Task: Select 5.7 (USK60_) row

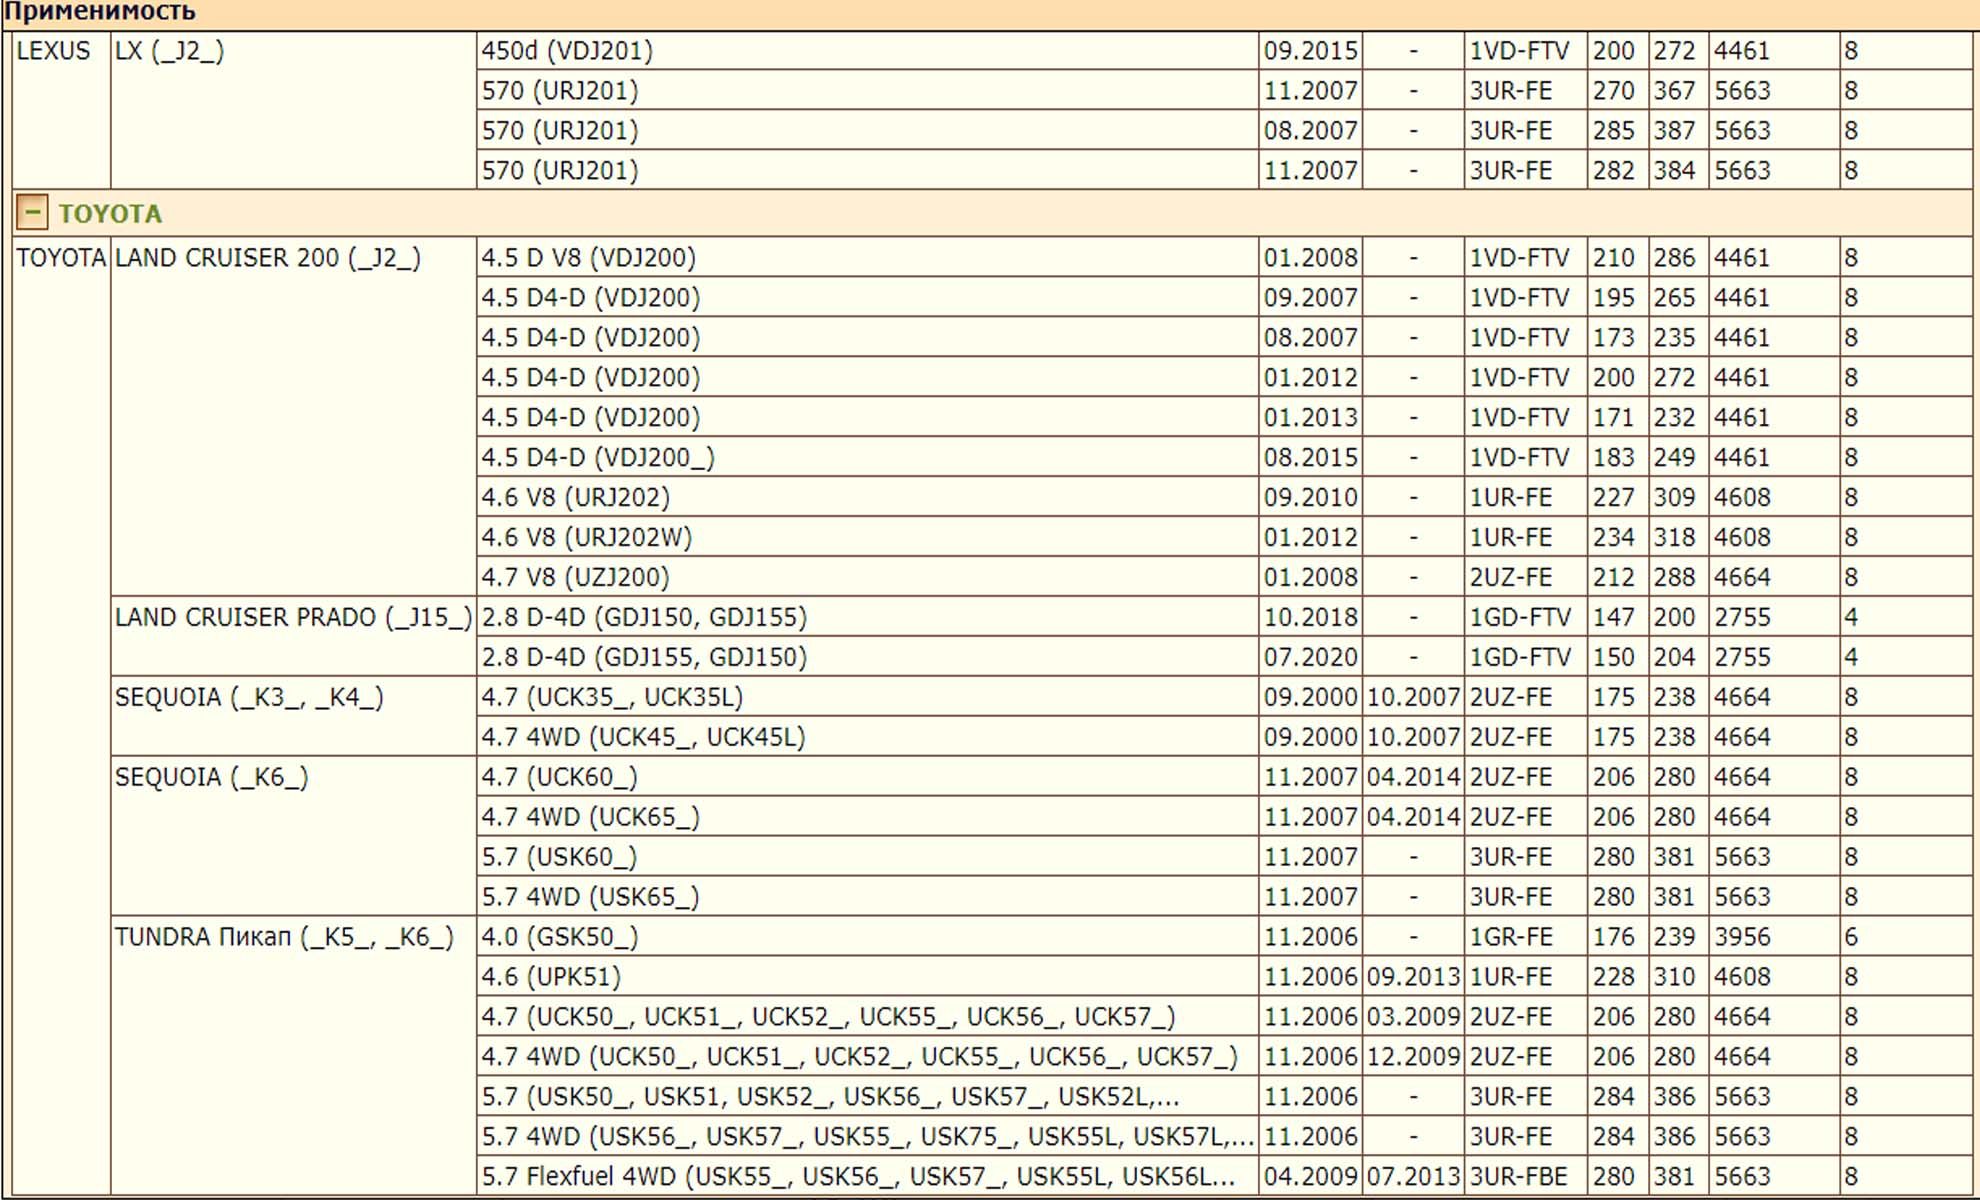Action: (x=1224, y=858)
